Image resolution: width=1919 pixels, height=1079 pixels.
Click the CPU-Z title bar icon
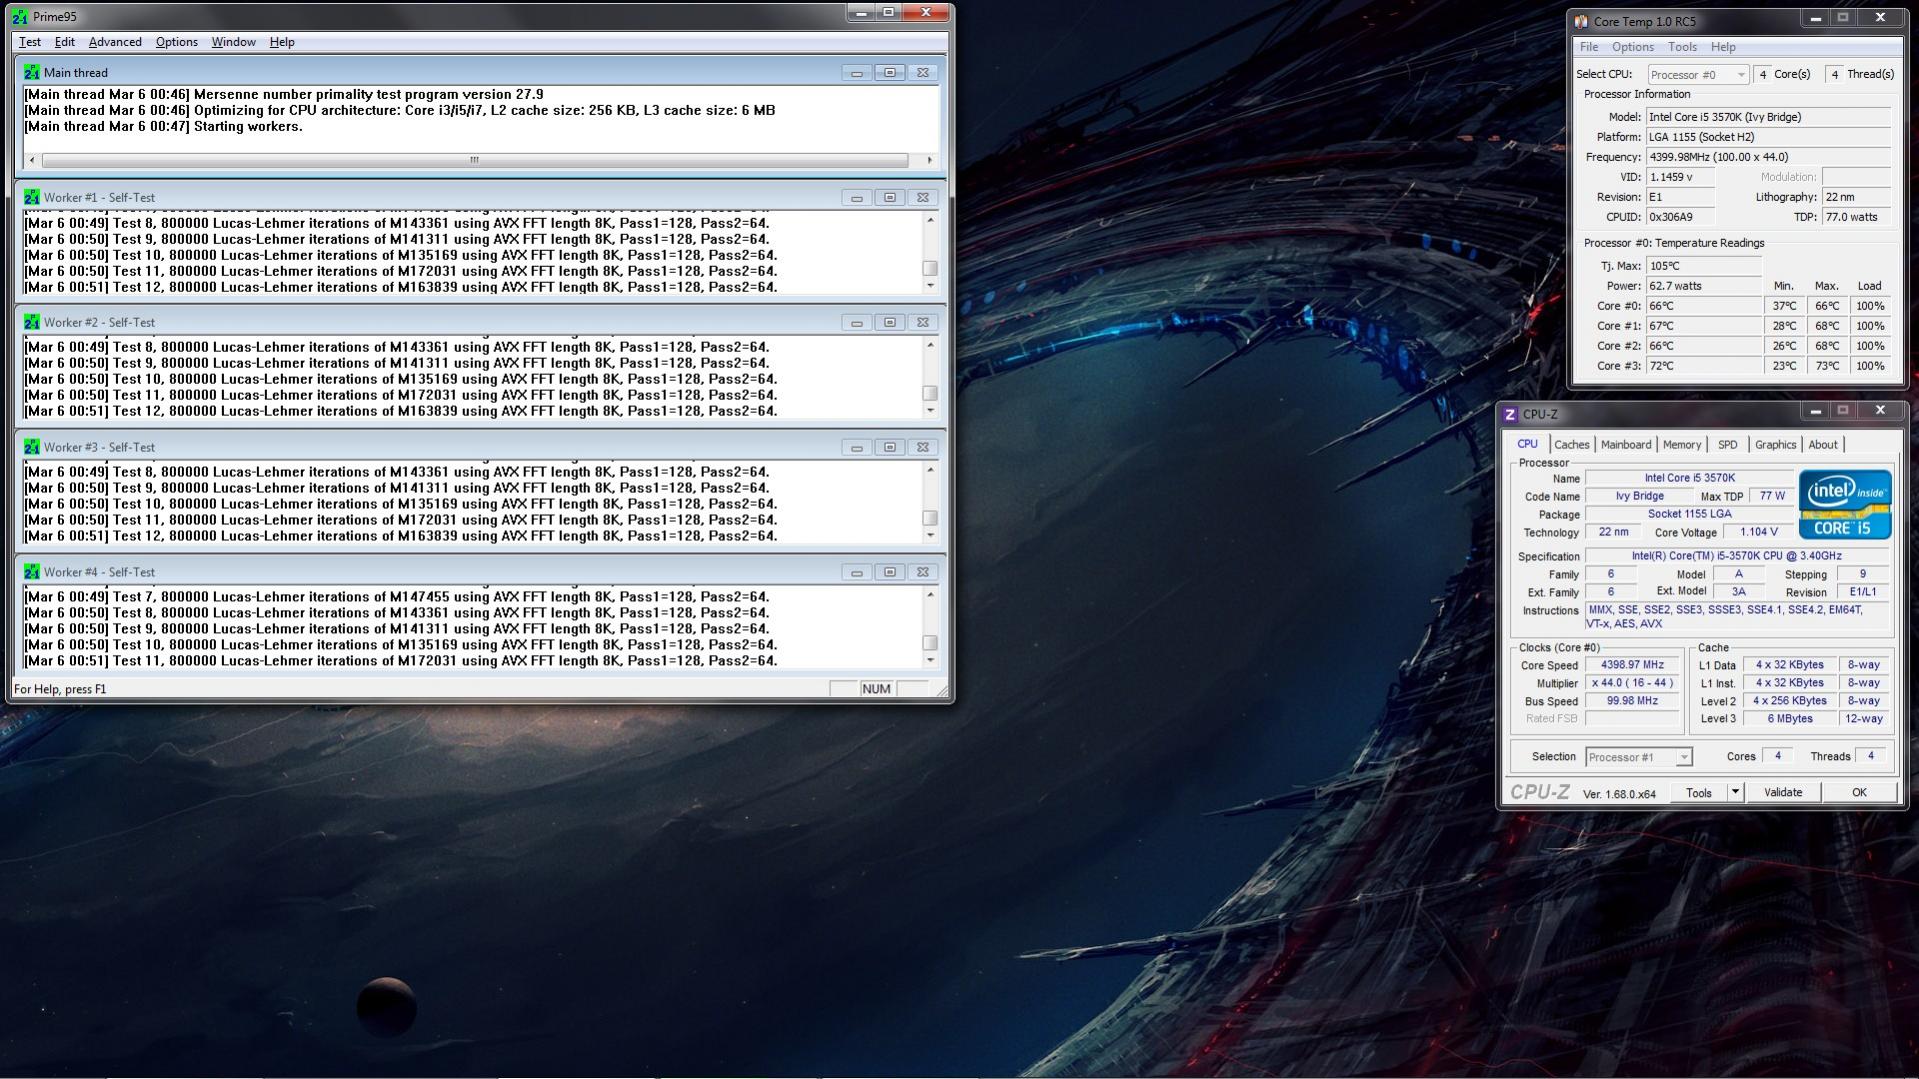(1510, 414)
